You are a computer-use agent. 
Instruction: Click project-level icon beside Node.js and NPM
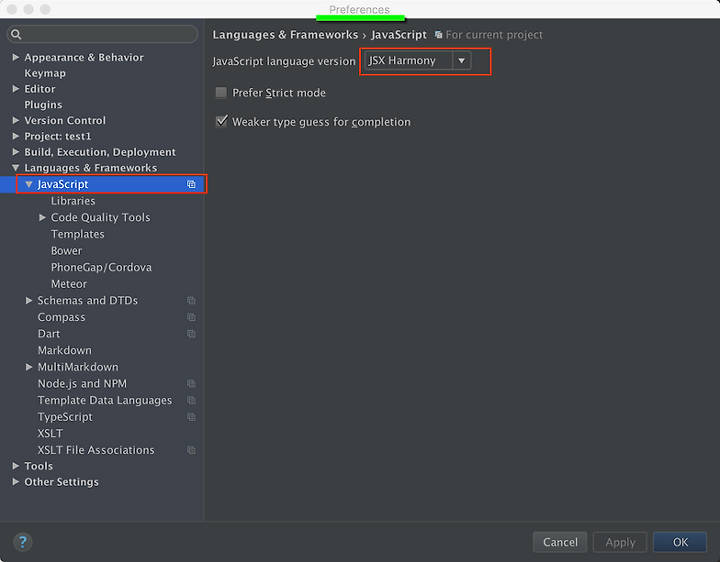tap(191, 383)
